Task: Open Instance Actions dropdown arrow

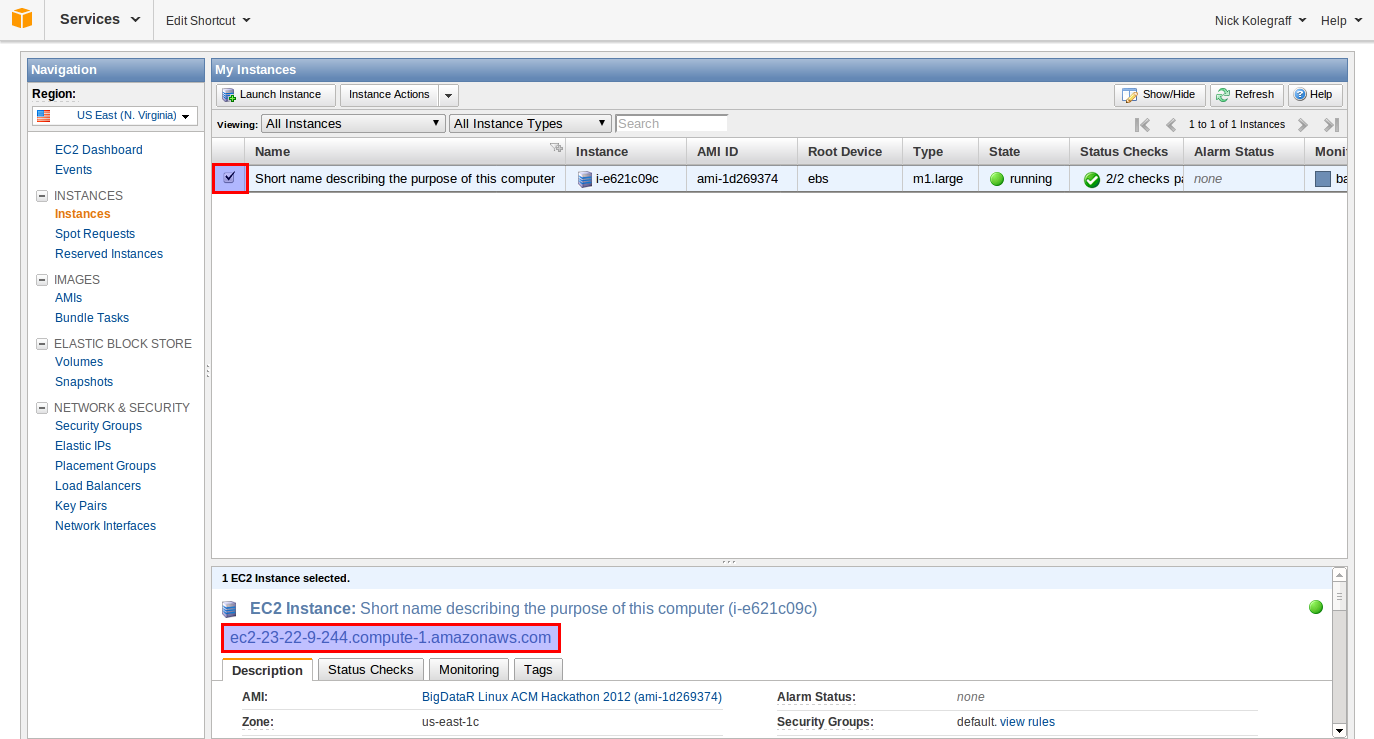Action: pos(449,96)
